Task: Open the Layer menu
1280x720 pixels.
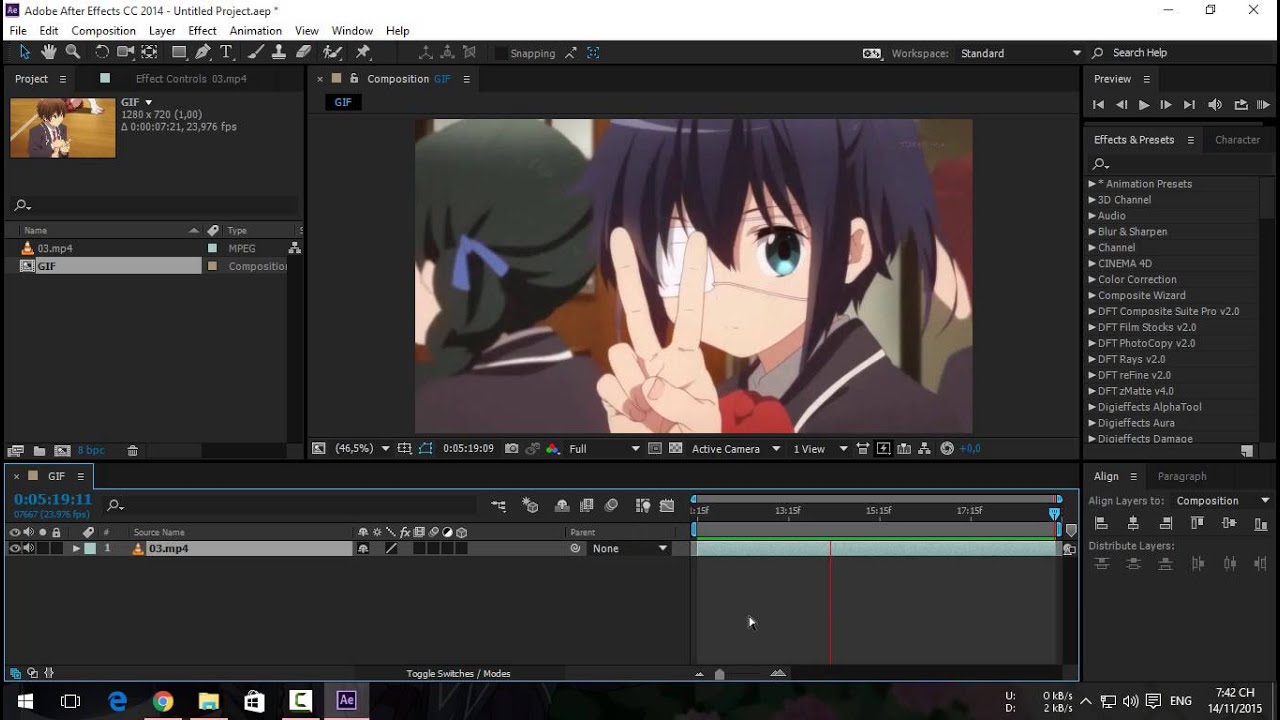Action: 162,31
